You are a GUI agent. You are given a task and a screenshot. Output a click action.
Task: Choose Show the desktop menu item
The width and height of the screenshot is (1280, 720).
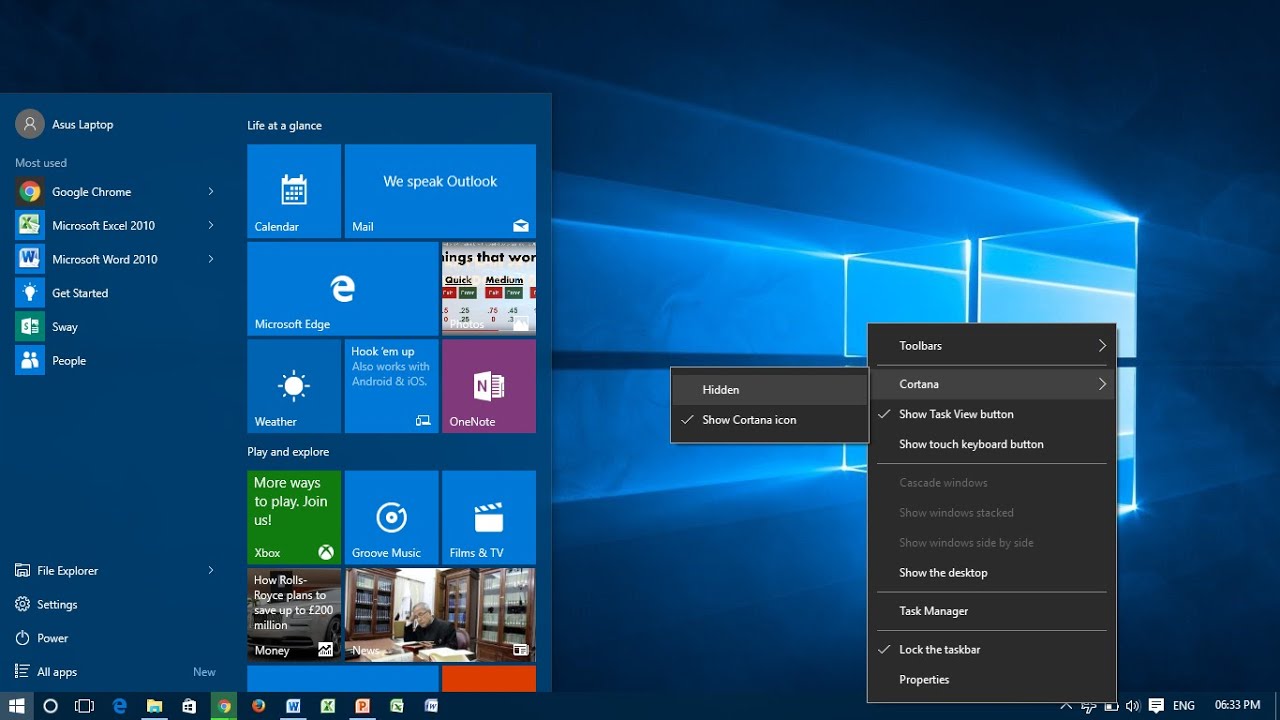(993, 573)
